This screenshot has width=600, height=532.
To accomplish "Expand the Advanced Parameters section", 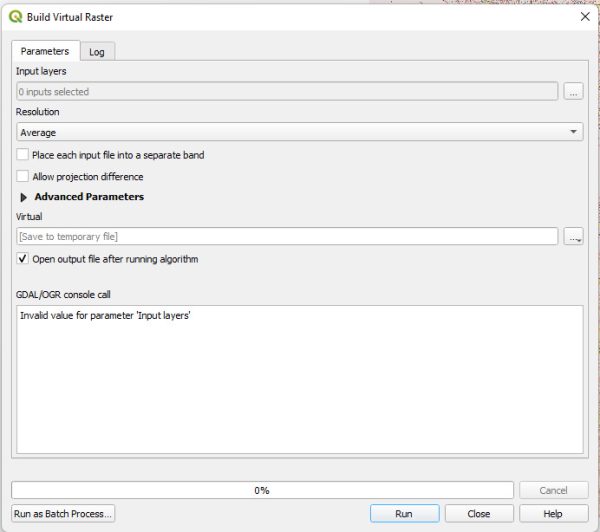I will pyautogui.click(x=24, y=197).
